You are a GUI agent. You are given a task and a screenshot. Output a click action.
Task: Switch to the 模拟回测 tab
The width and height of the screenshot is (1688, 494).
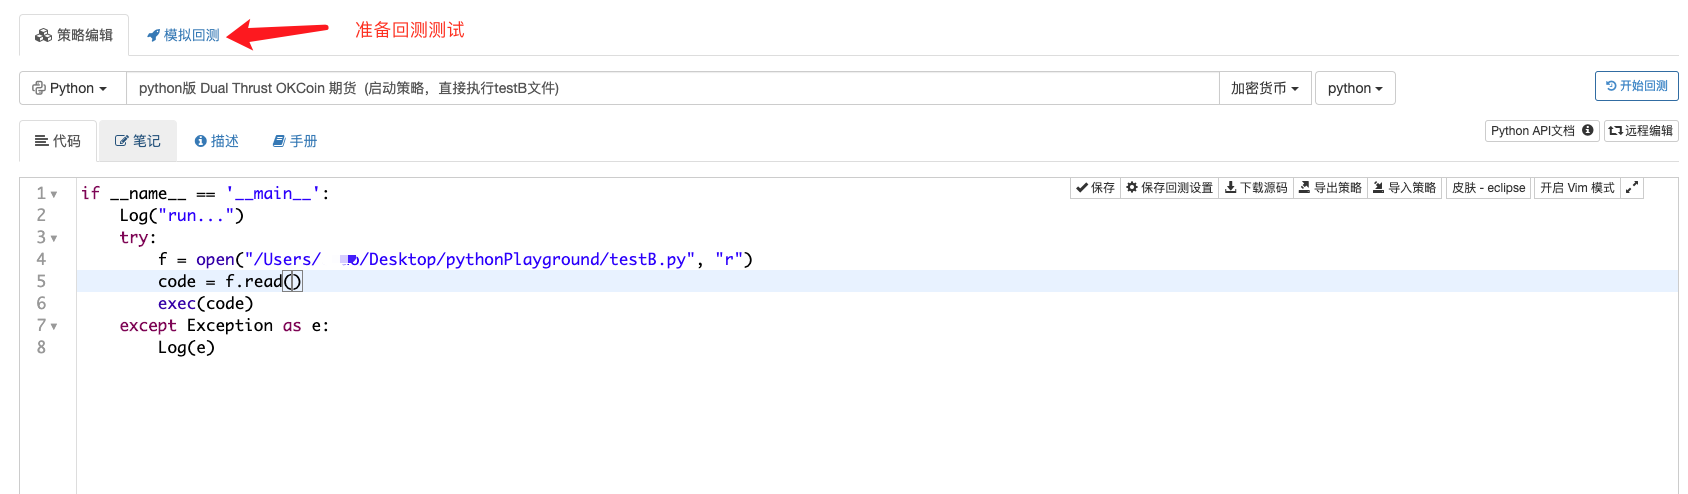point(184,35)
